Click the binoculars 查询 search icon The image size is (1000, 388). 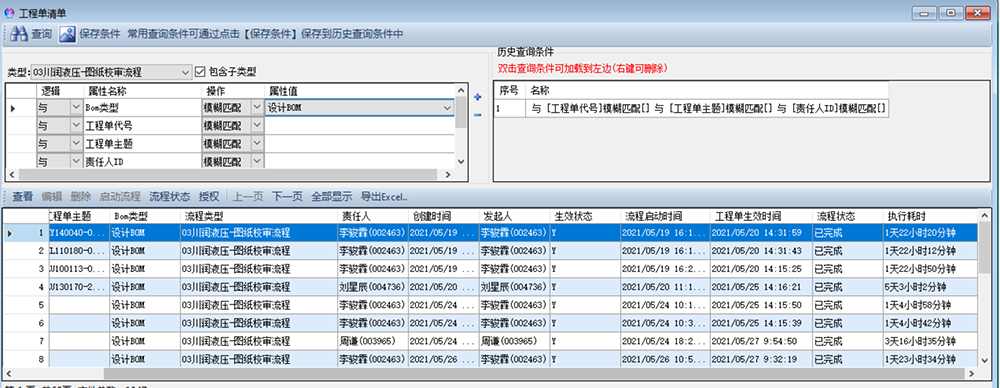[18, 34]
